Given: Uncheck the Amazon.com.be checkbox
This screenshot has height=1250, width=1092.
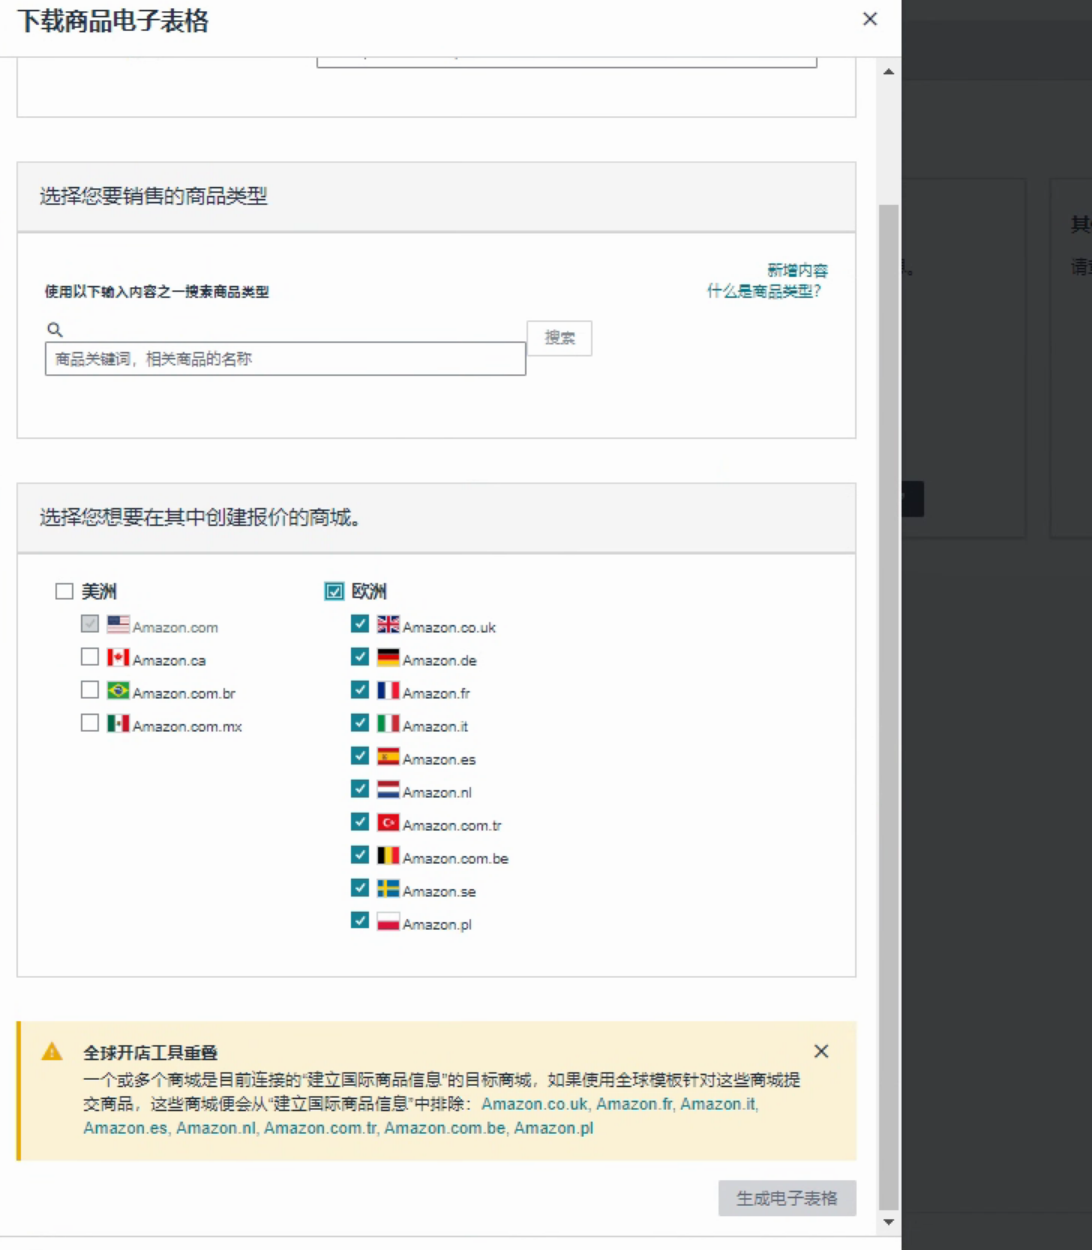Looking at the screenshot, I should pos(360,855).
